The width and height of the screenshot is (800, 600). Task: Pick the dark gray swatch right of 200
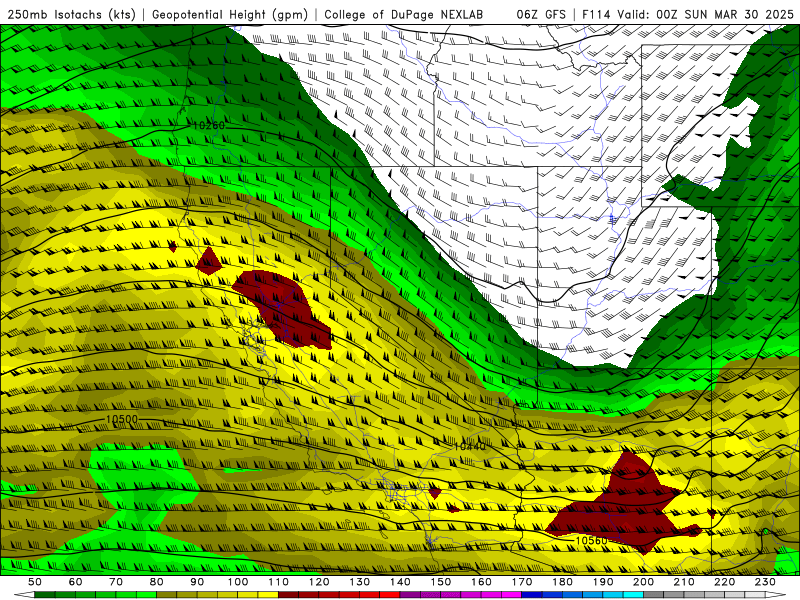654,595
